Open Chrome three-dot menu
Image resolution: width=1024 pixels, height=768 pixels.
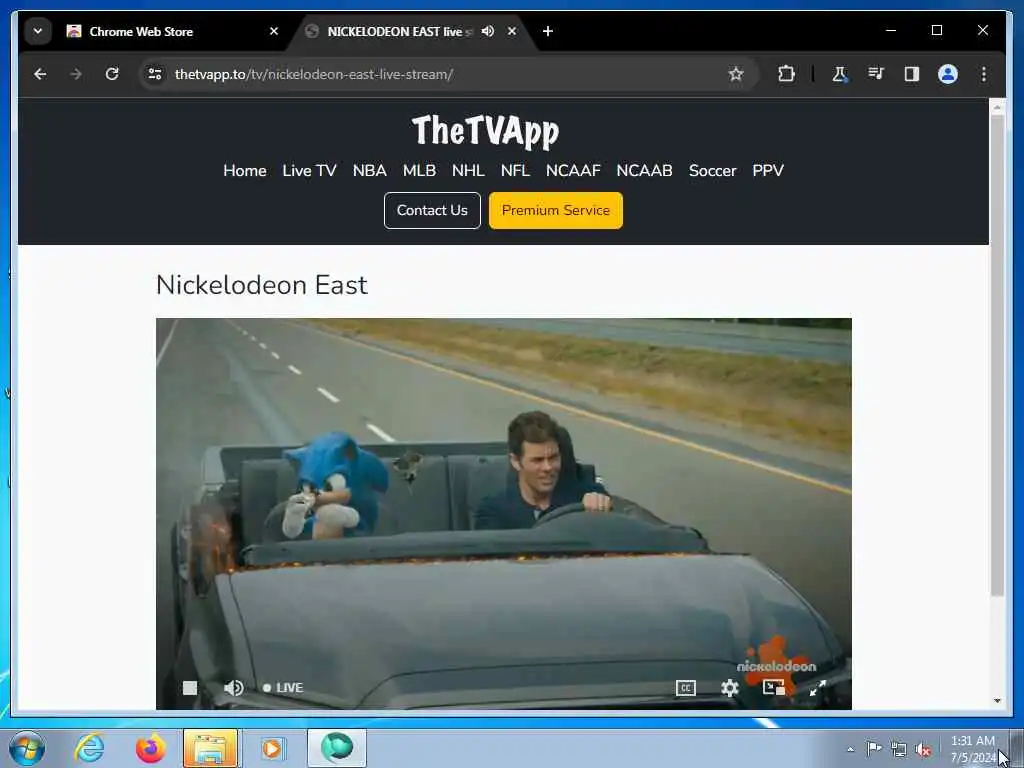pos(984,74)
